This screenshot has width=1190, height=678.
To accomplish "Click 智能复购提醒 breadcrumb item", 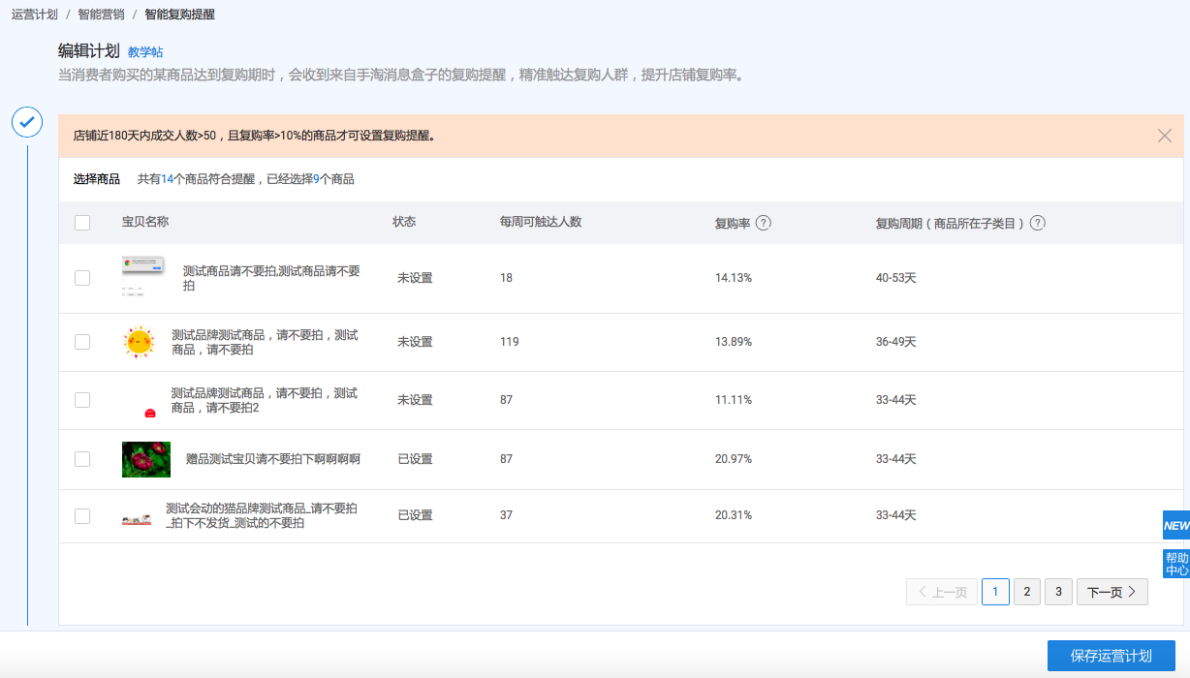I will [x=180, y=14].
